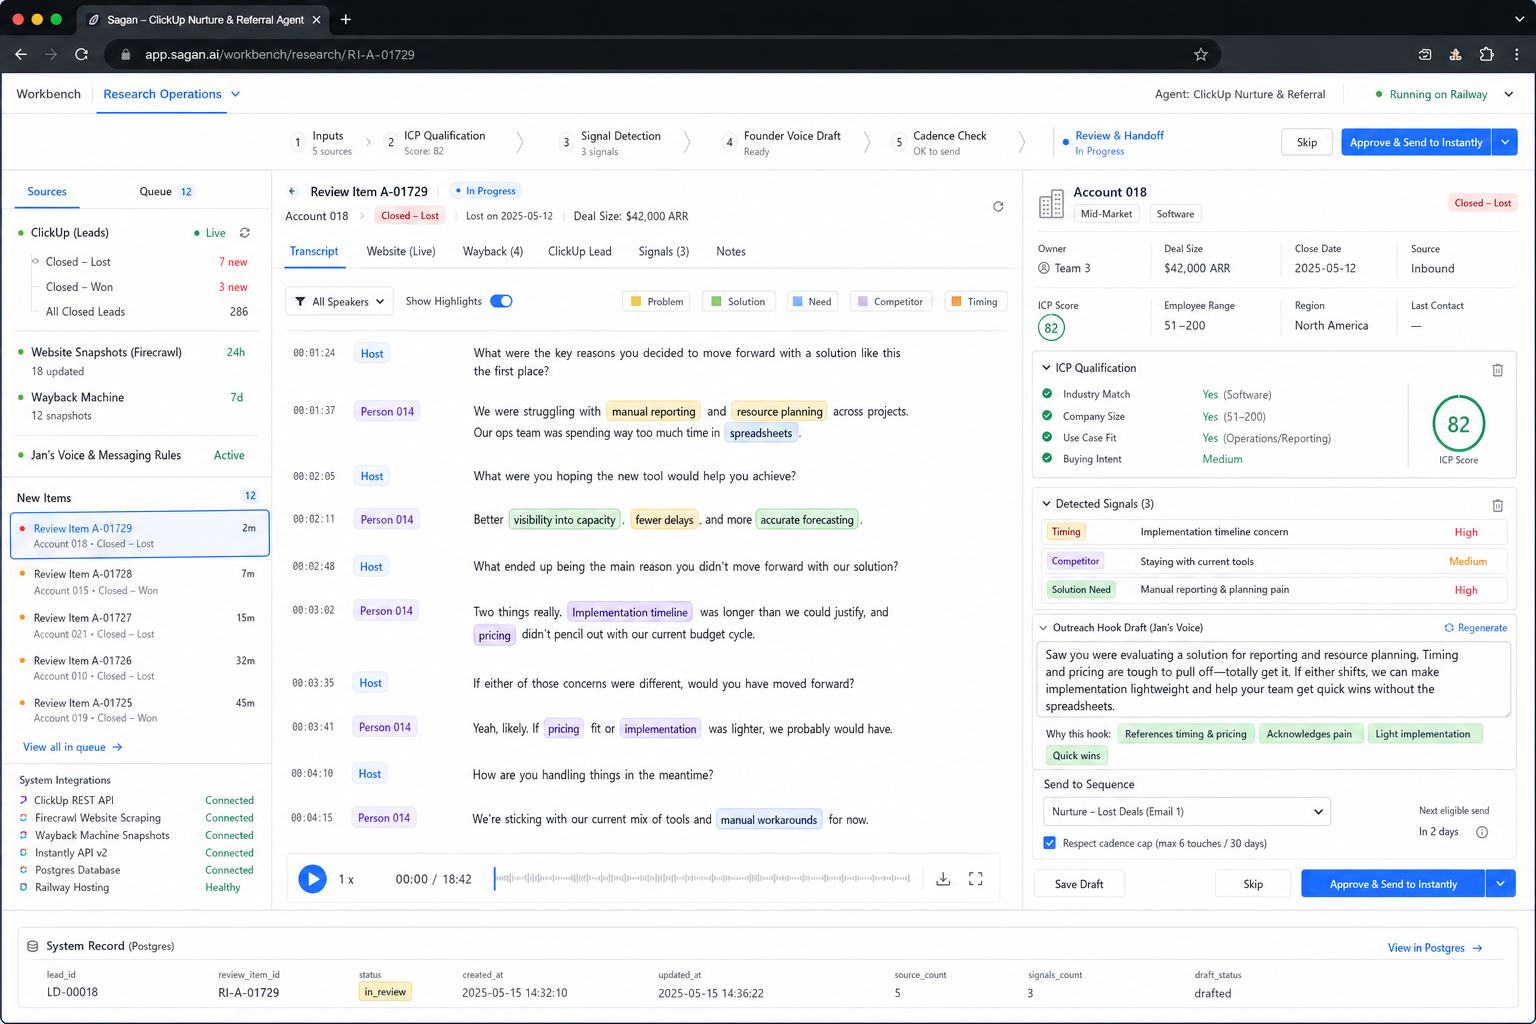The width and height of the screenshot is (1536, 1024).
Task: Open the Closed – Lost leads row
Action: coord(139,262)
